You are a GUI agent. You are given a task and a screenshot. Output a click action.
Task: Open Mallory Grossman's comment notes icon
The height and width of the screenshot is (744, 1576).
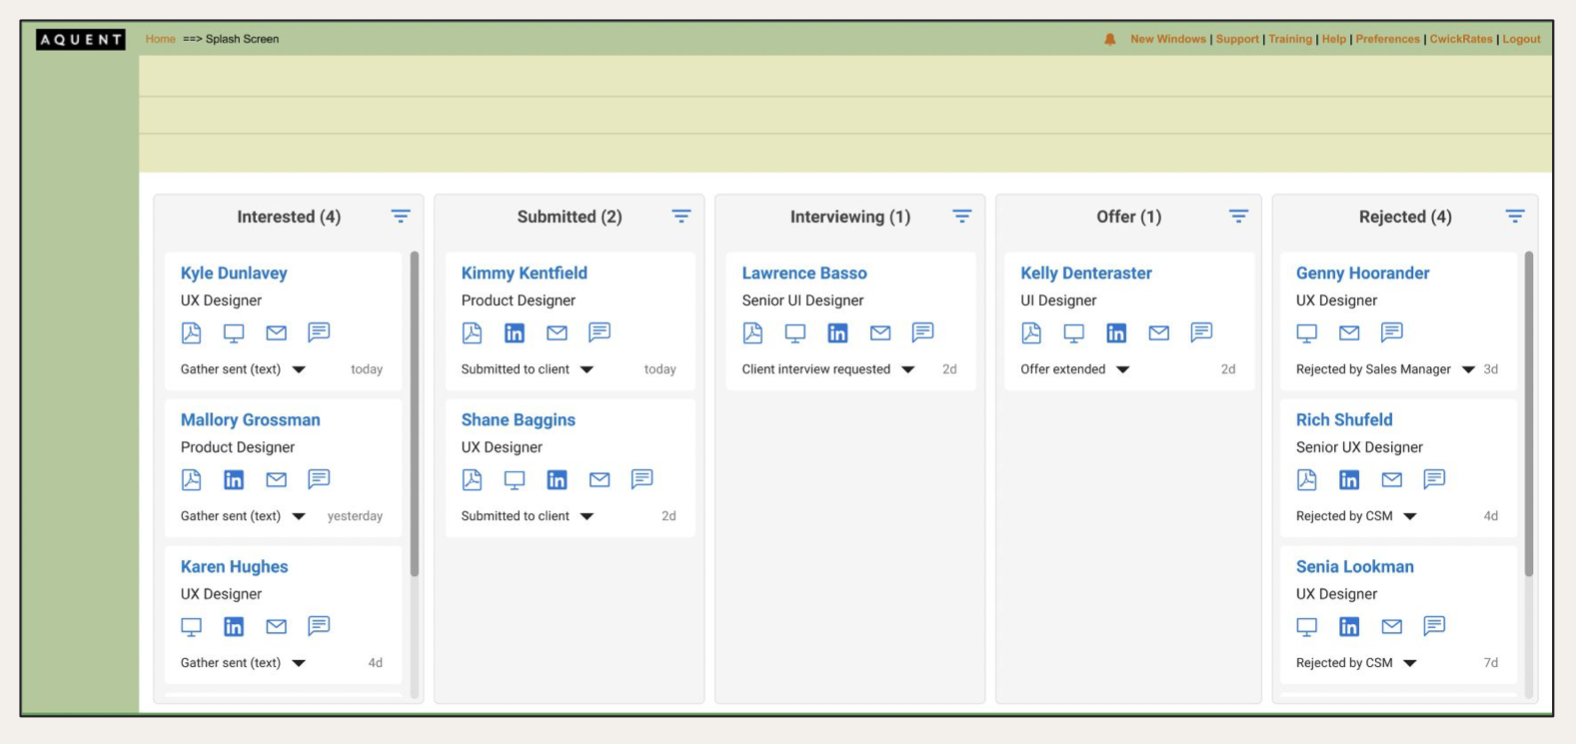(x=319, y=479)
